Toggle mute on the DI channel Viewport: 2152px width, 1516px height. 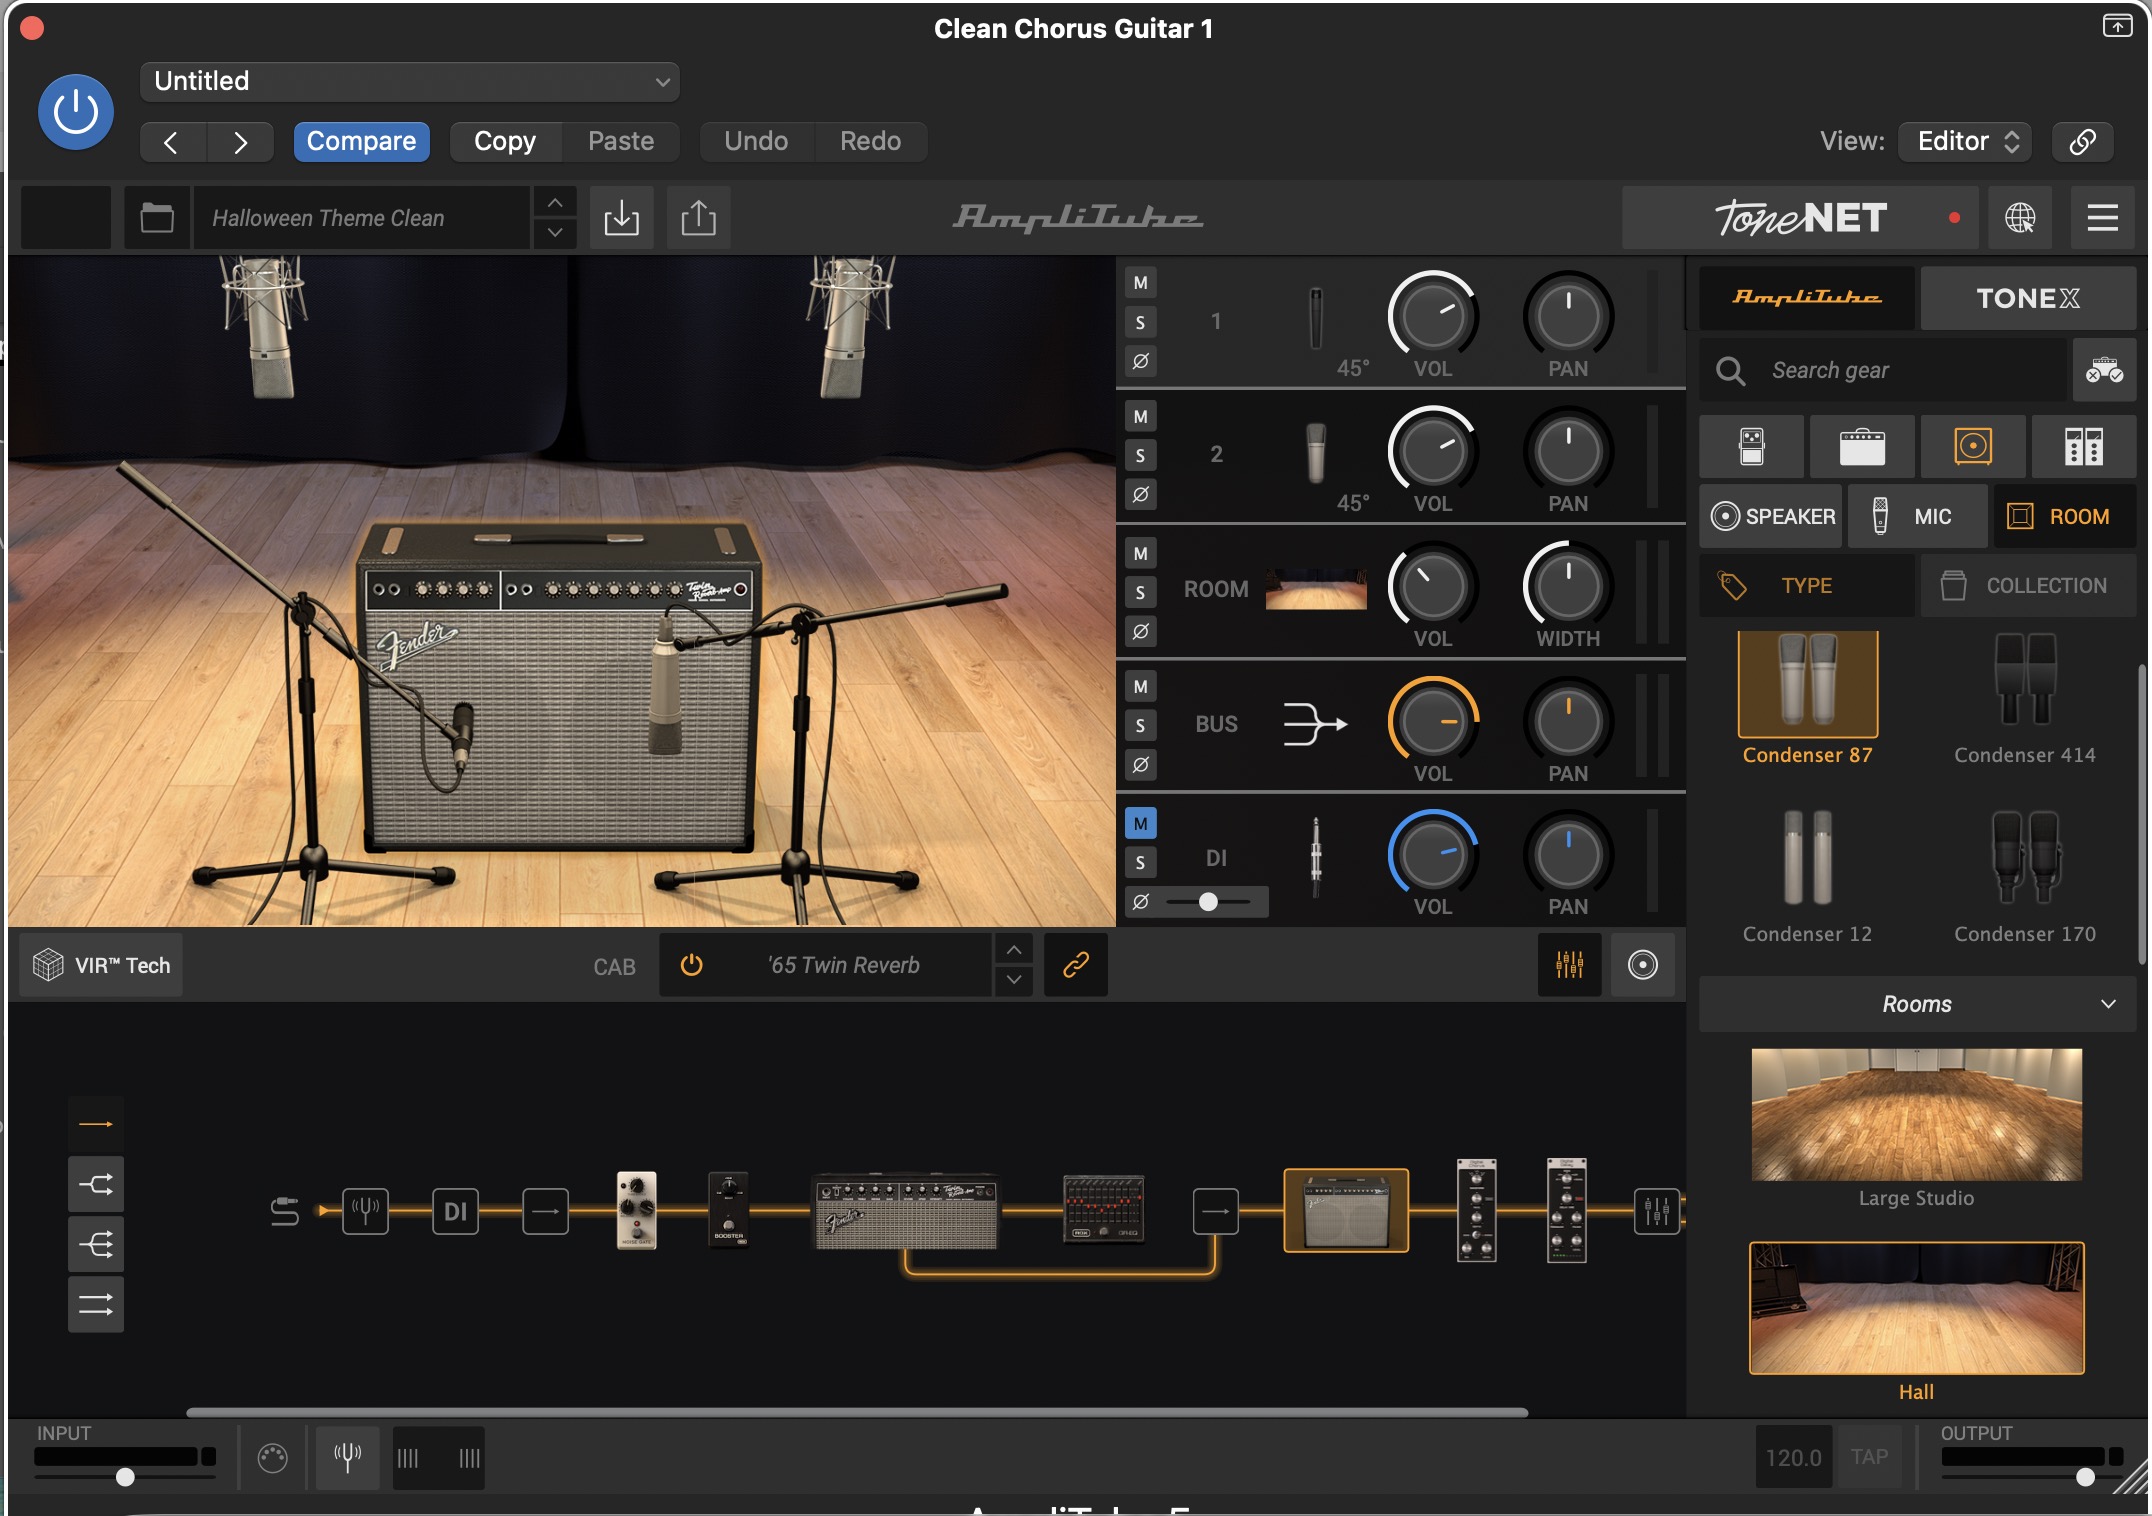tap(1140, 823)
